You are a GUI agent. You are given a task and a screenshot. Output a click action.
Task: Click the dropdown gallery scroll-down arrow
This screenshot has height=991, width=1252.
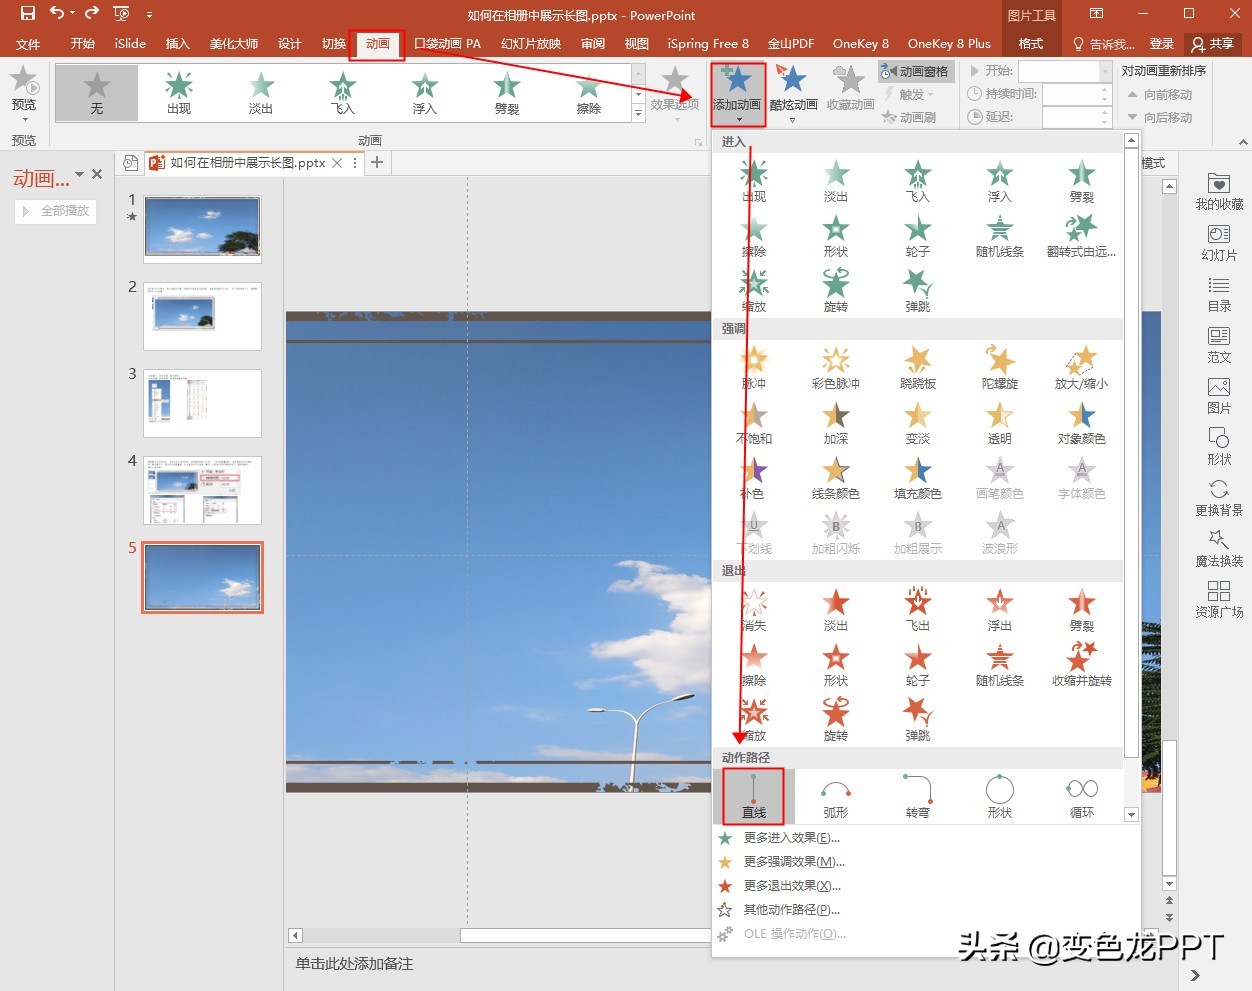click(x=1131, y=815)
